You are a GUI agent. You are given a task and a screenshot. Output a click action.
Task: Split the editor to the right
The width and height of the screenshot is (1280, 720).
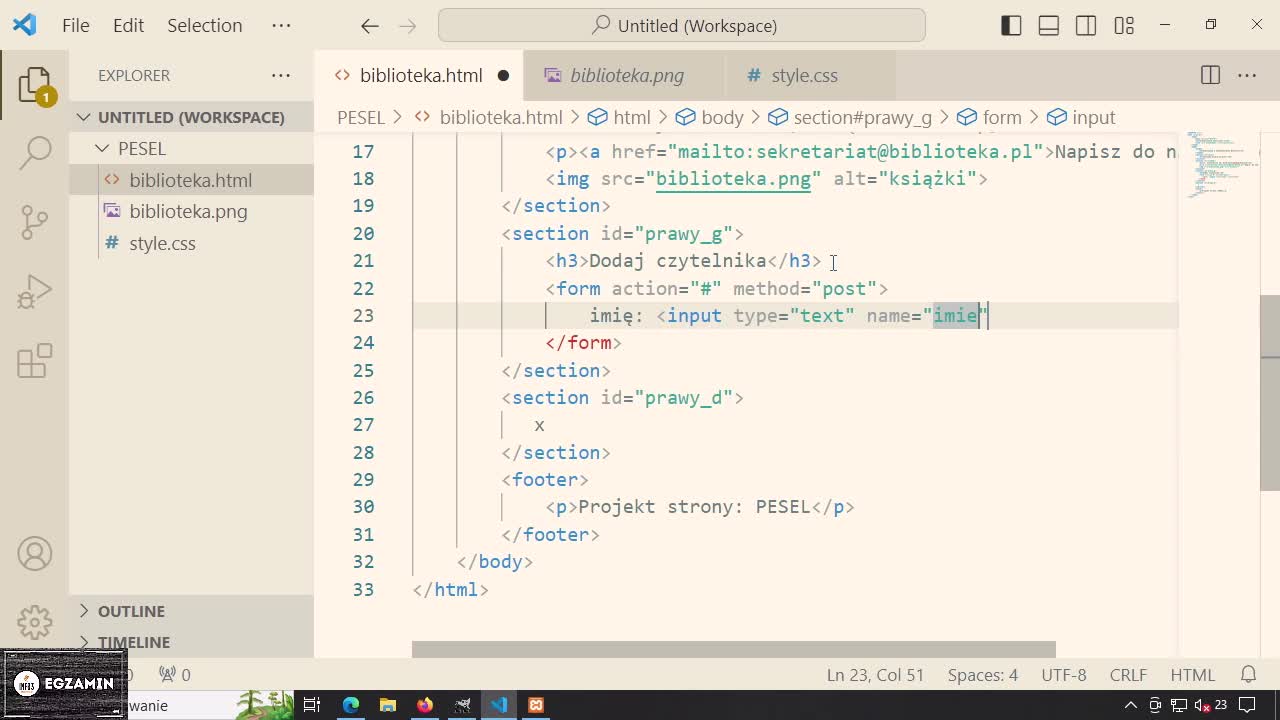(x=1210, y=75)
